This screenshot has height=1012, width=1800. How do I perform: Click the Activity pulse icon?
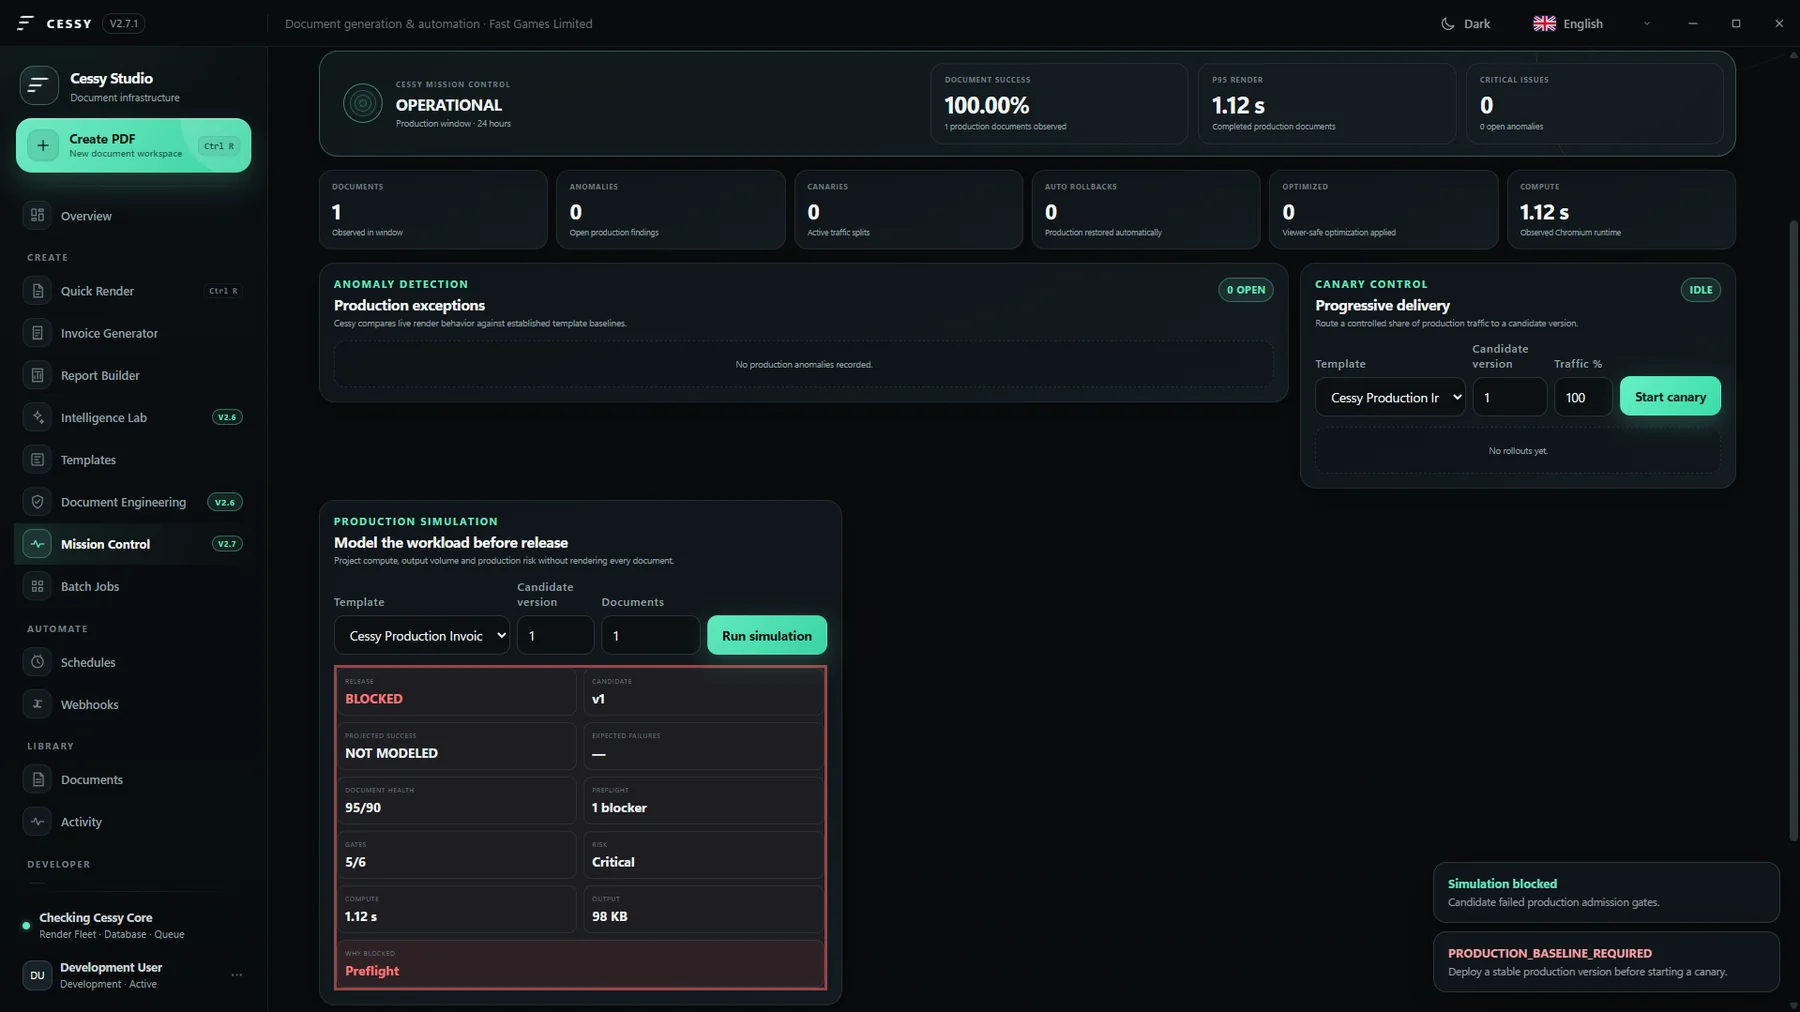pos(37,822)
